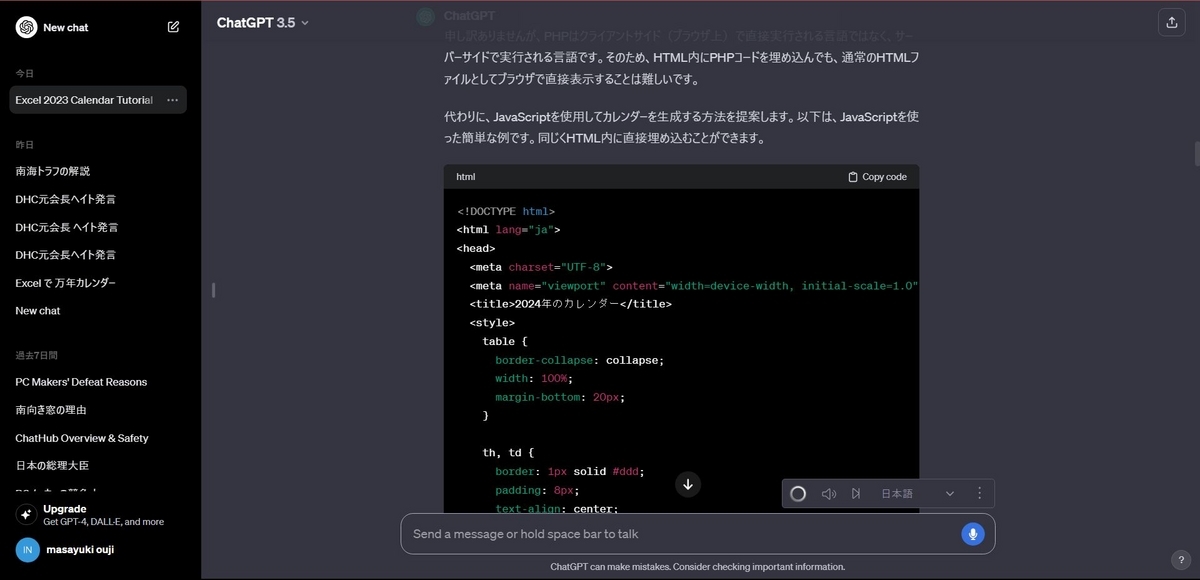This screenshot has height=580, width=1200.
Task: Click the loading circle icon in the voice toolbar
Action: (x=798, y=494)
